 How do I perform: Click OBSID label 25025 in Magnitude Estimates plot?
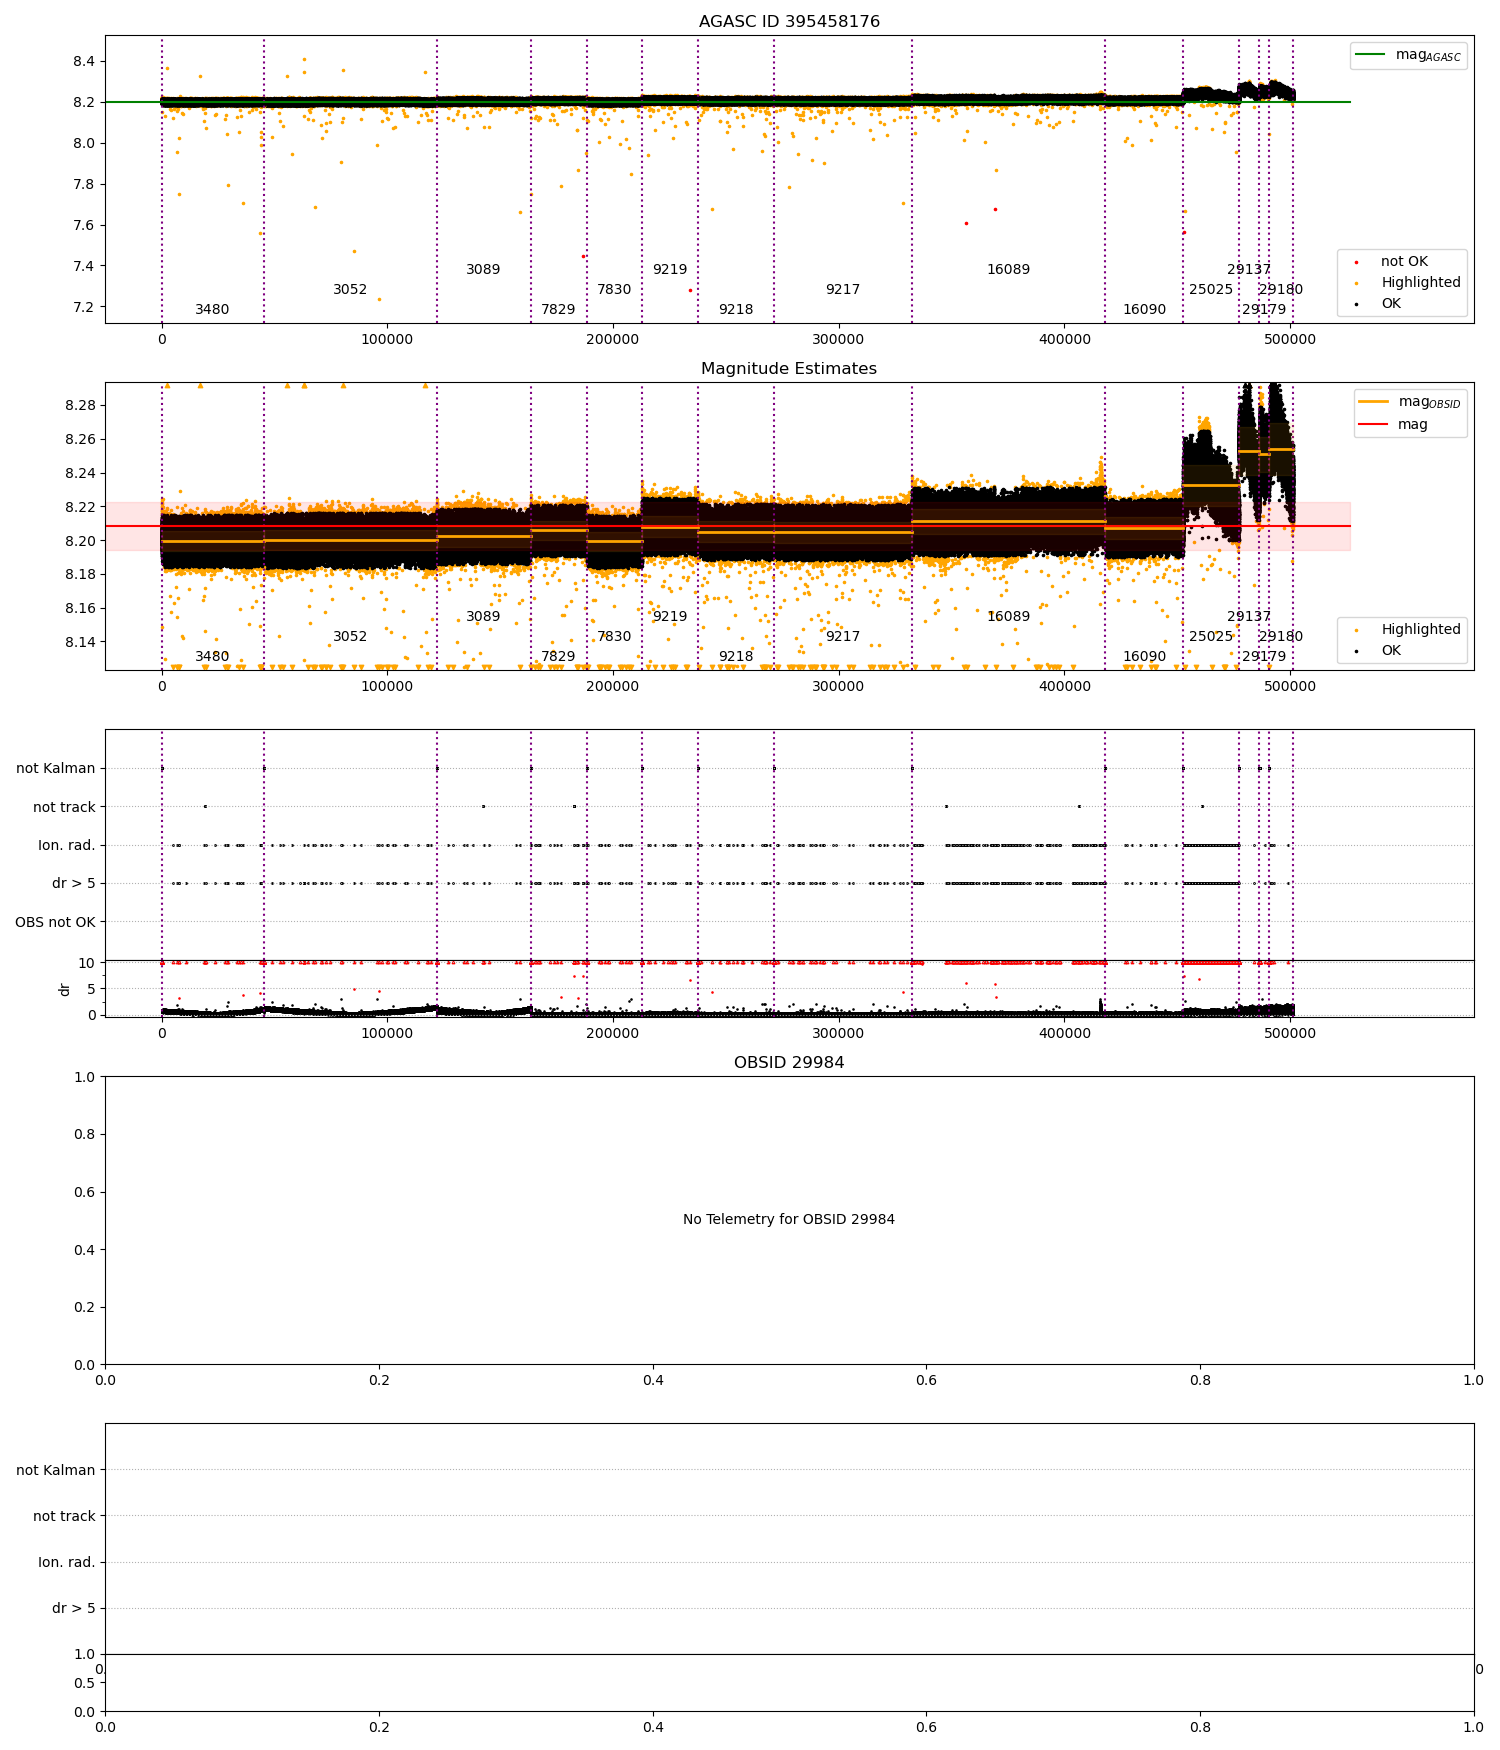[x=1211, y=637]
